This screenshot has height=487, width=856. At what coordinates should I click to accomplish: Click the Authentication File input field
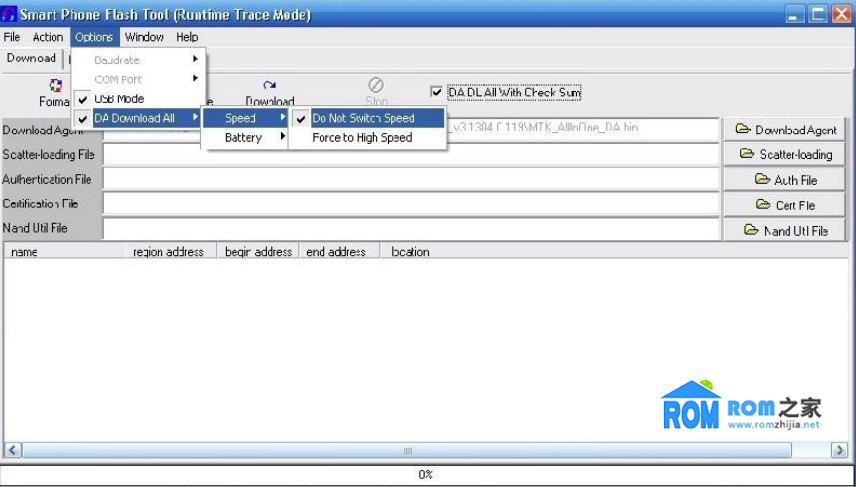411,179
